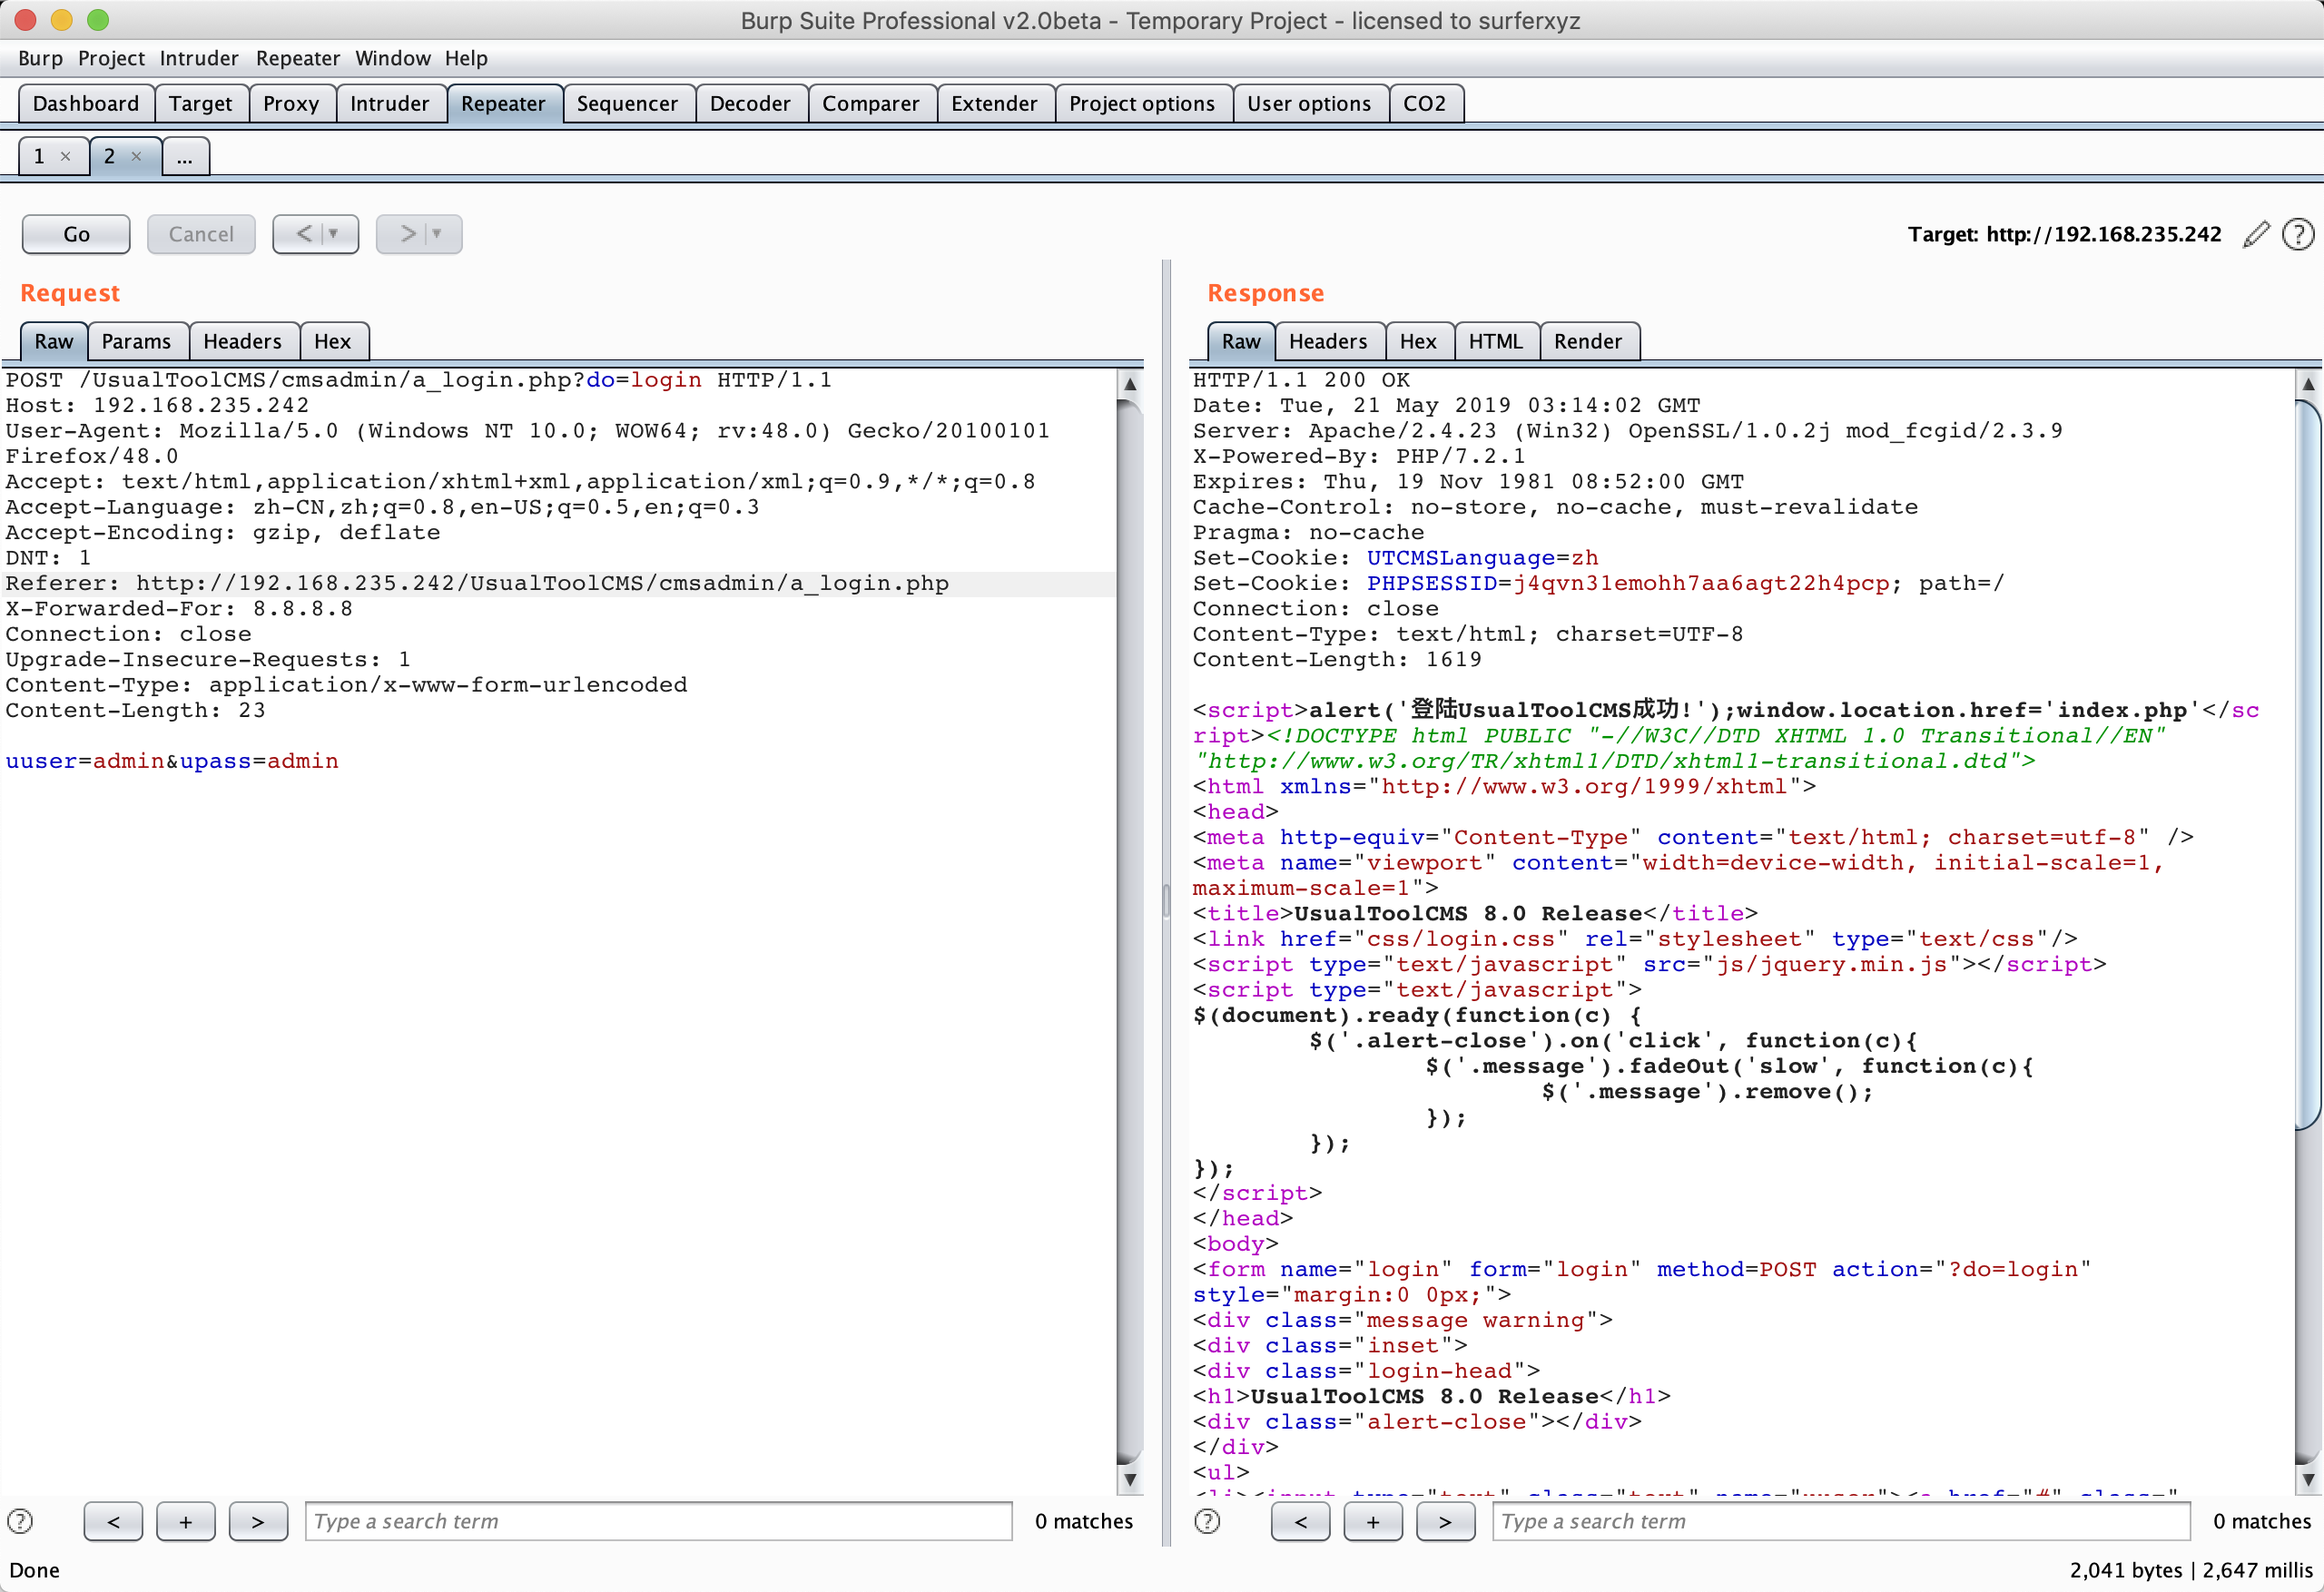Image resolution: width=2324 pixels, height=1592 pixels.
Task: Click the POST request line
Action: (x=419, y=380)
